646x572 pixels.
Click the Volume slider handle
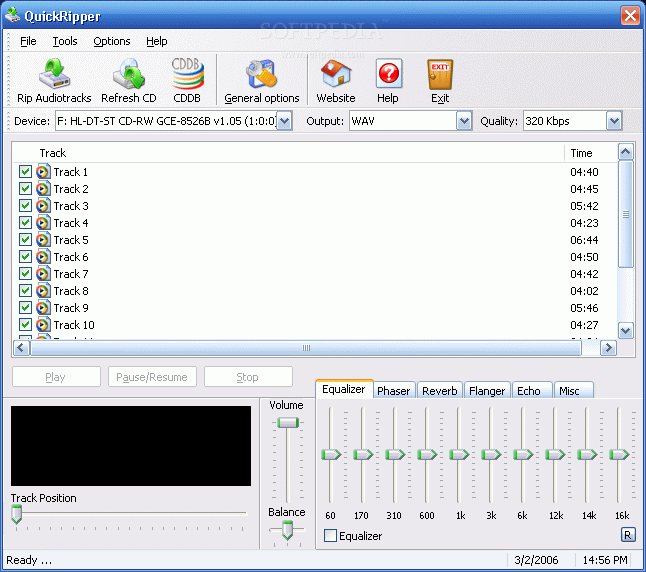coord(287,422)
